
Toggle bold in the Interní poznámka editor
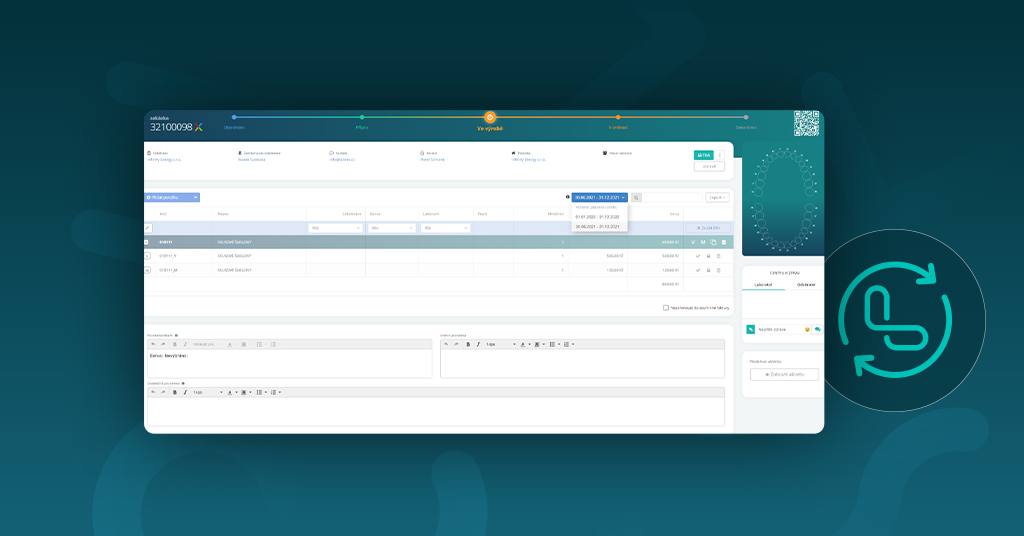tap(468, 344)
